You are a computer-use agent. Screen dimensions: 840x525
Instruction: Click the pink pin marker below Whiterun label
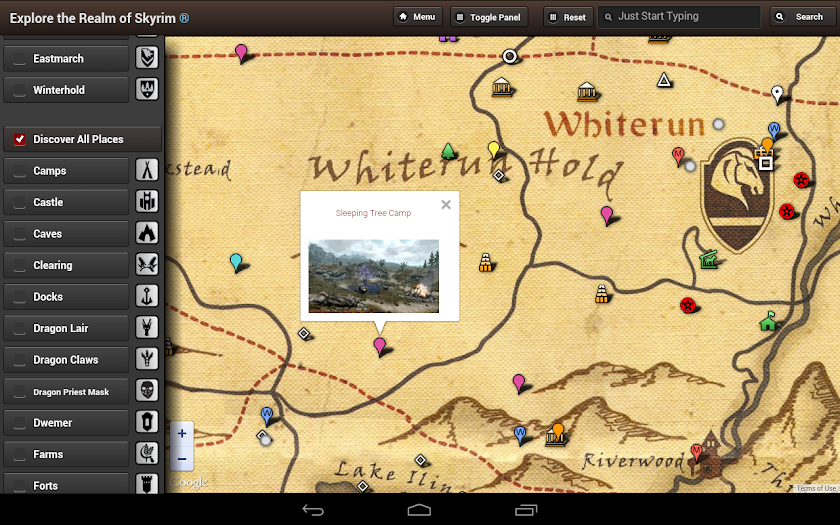coord(606,216)
